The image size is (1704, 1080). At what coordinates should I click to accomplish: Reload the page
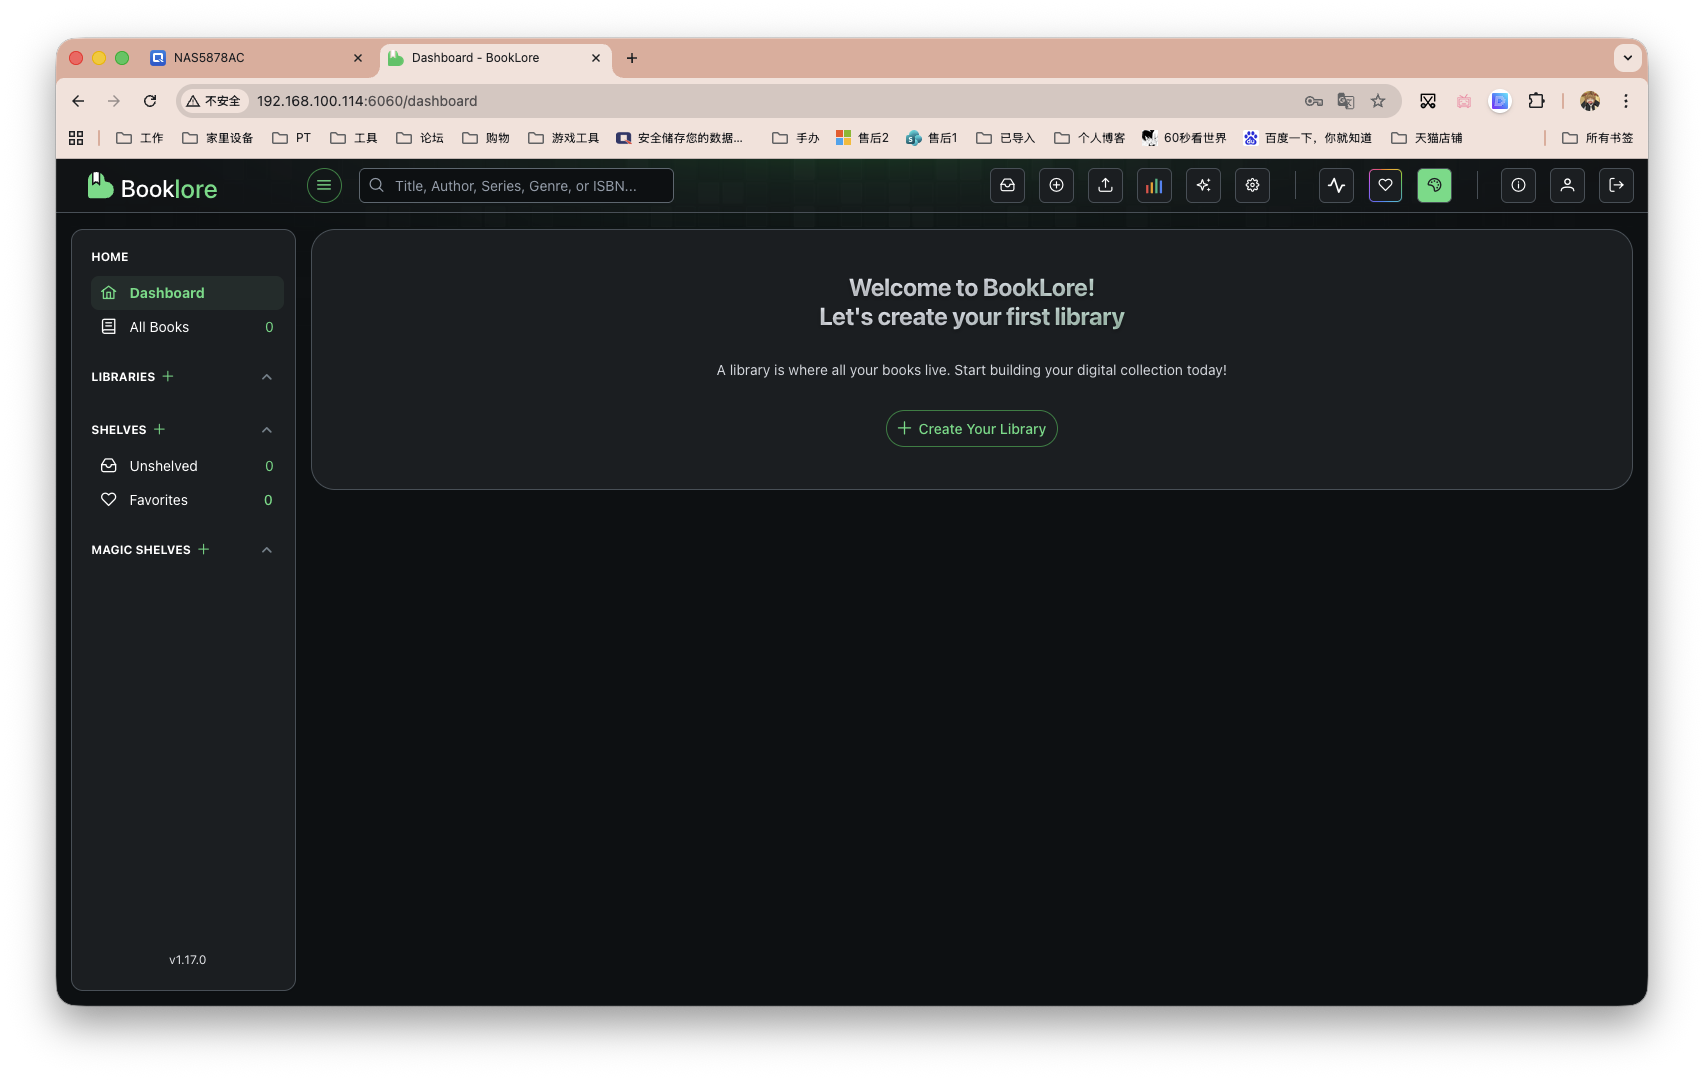(150, 101)
